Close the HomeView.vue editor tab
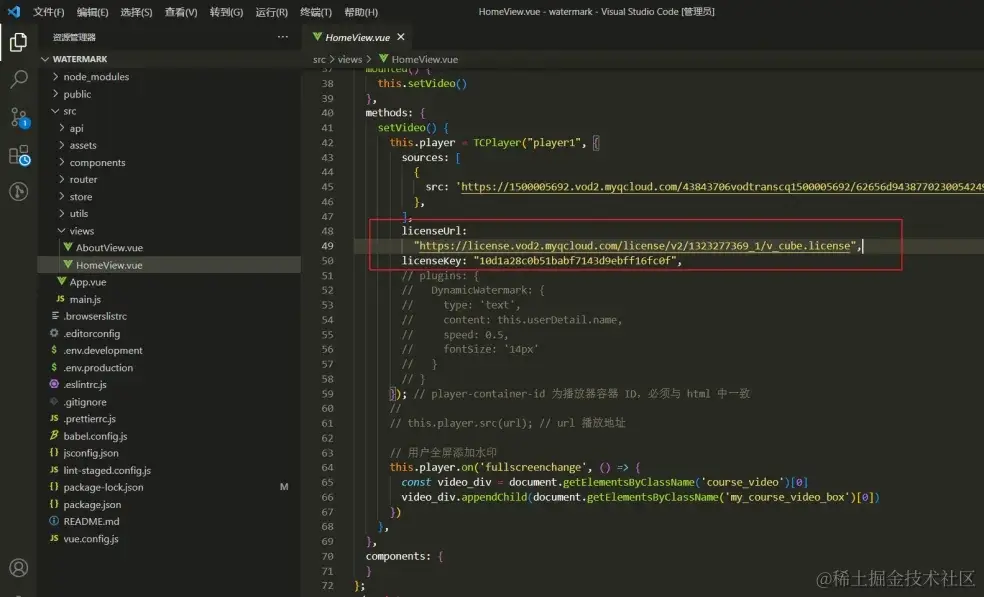Viewport: 984px width, 597px height. pos(400,37)
